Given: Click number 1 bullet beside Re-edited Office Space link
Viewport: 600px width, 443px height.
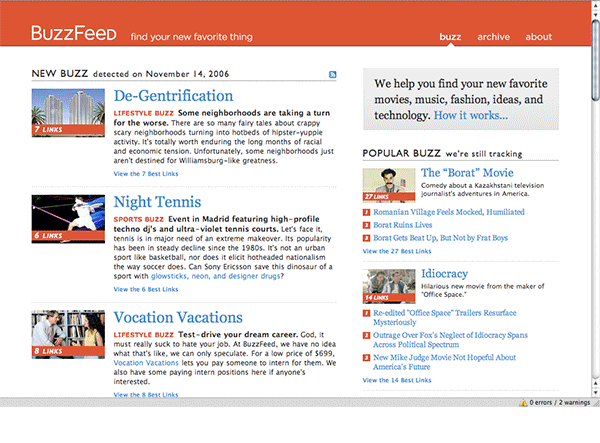Looking at the screenshot, I should coord(366,313).
